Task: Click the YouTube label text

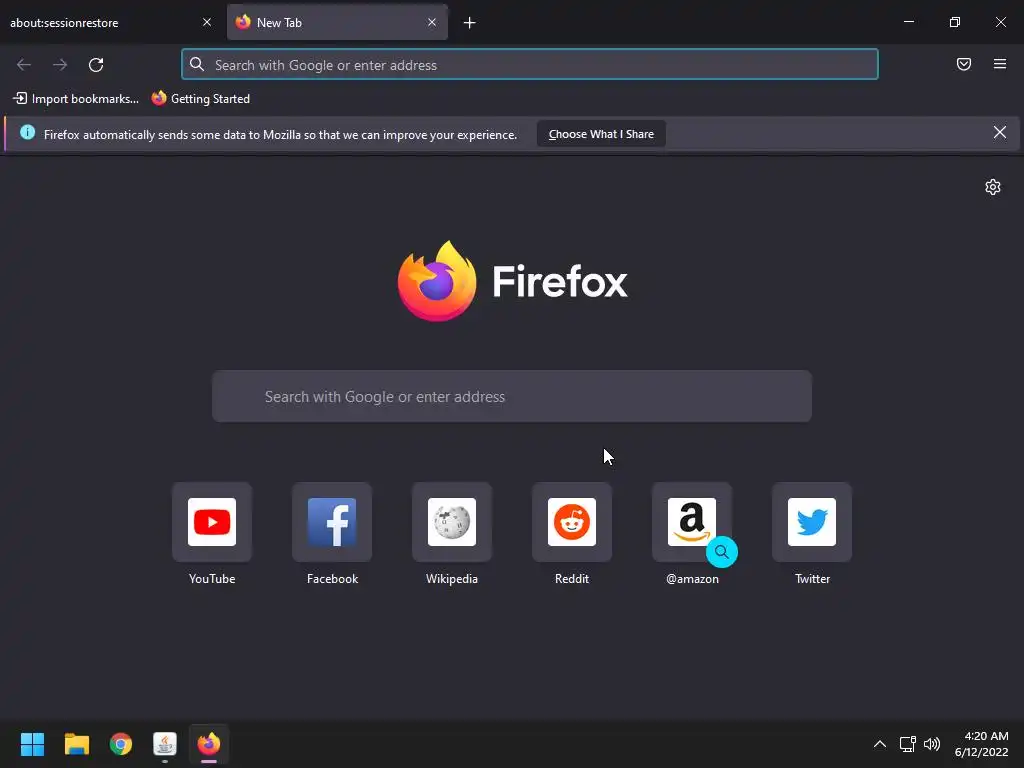Action: click(x=212, y=579)
